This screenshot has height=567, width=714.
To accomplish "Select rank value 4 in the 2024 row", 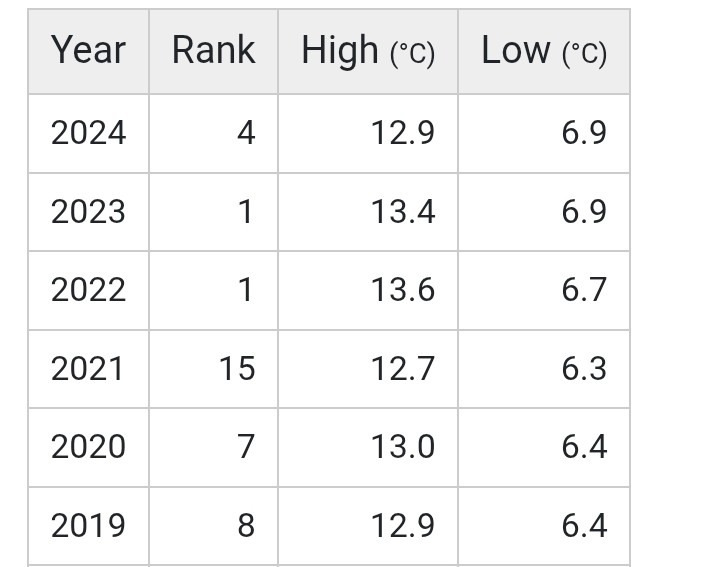I will coord(246,133).
